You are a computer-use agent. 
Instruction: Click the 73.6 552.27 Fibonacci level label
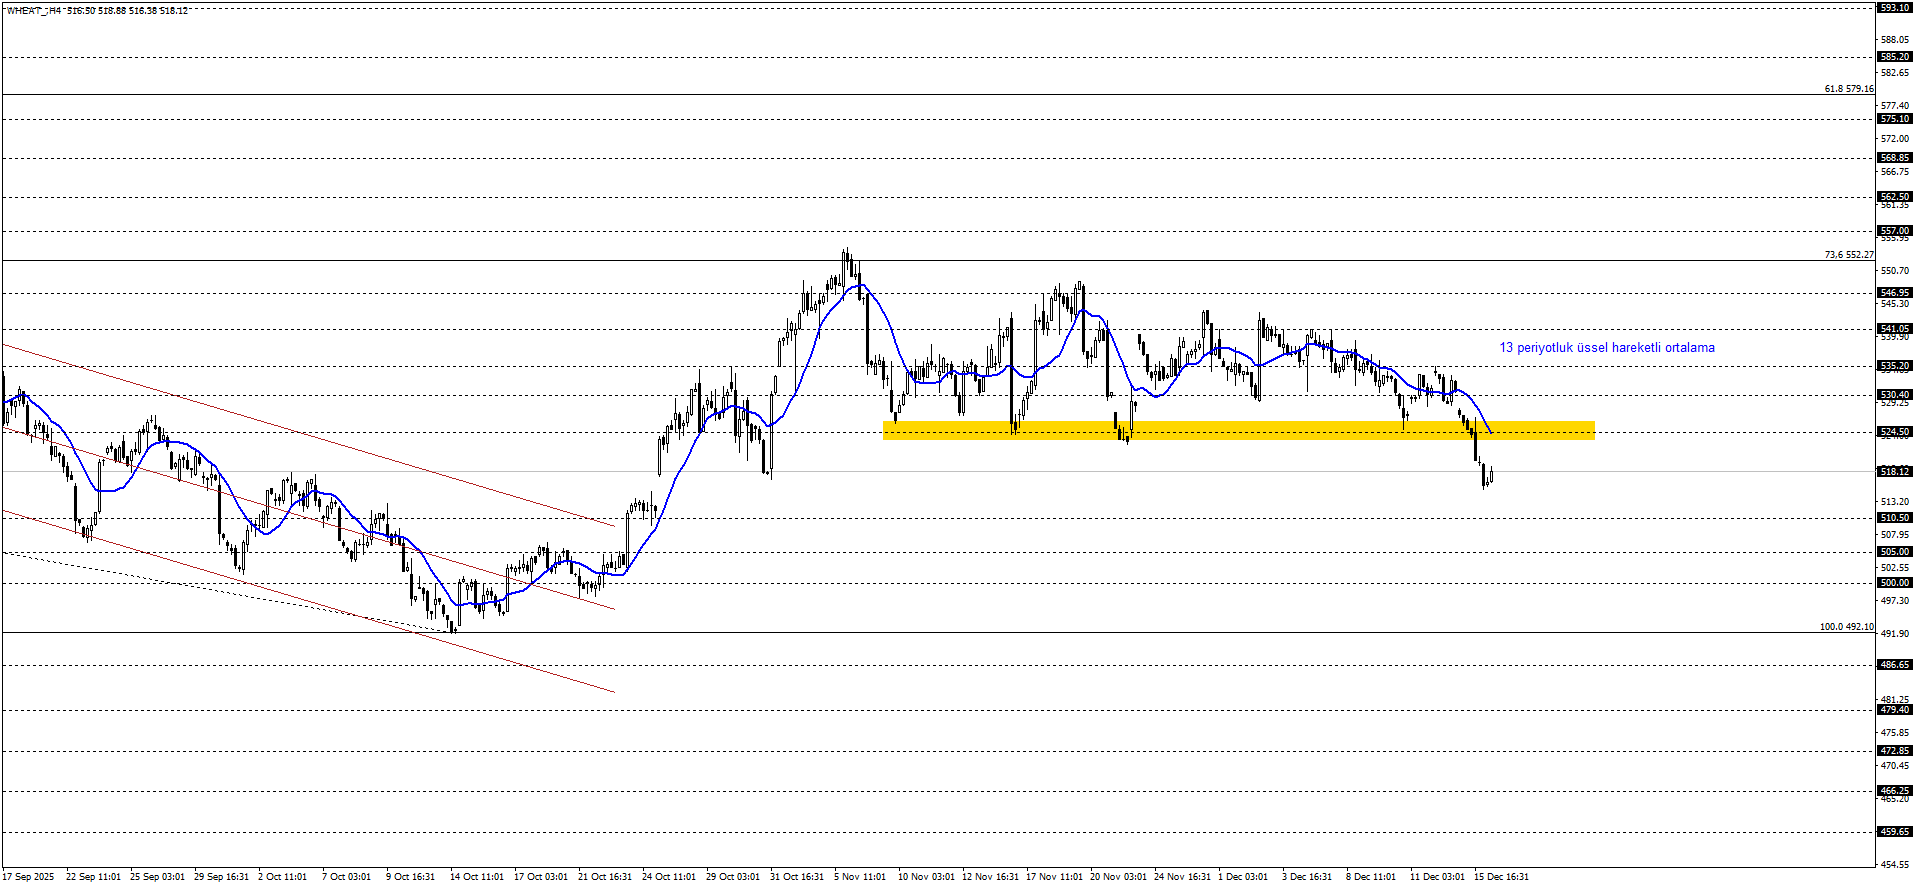(1848, 255)
